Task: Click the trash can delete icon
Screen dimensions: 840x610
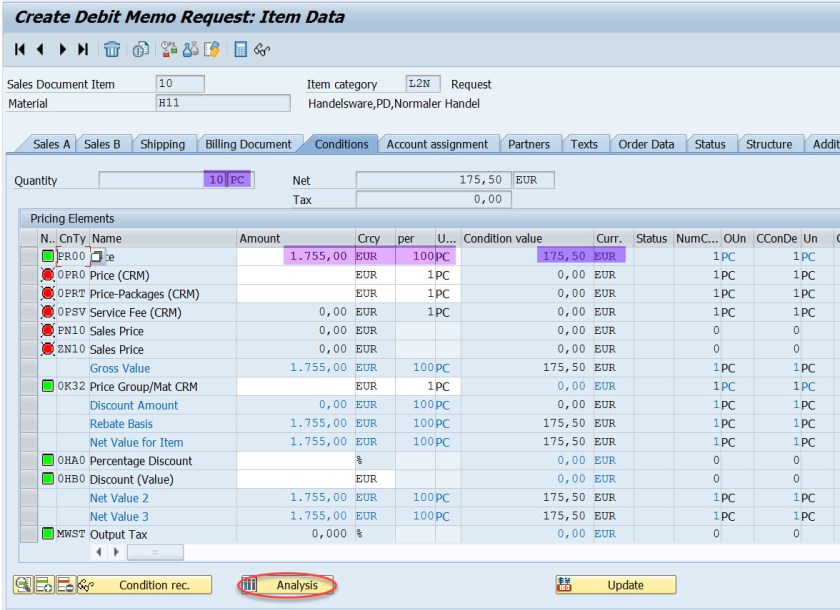Action: click(112, 49)
